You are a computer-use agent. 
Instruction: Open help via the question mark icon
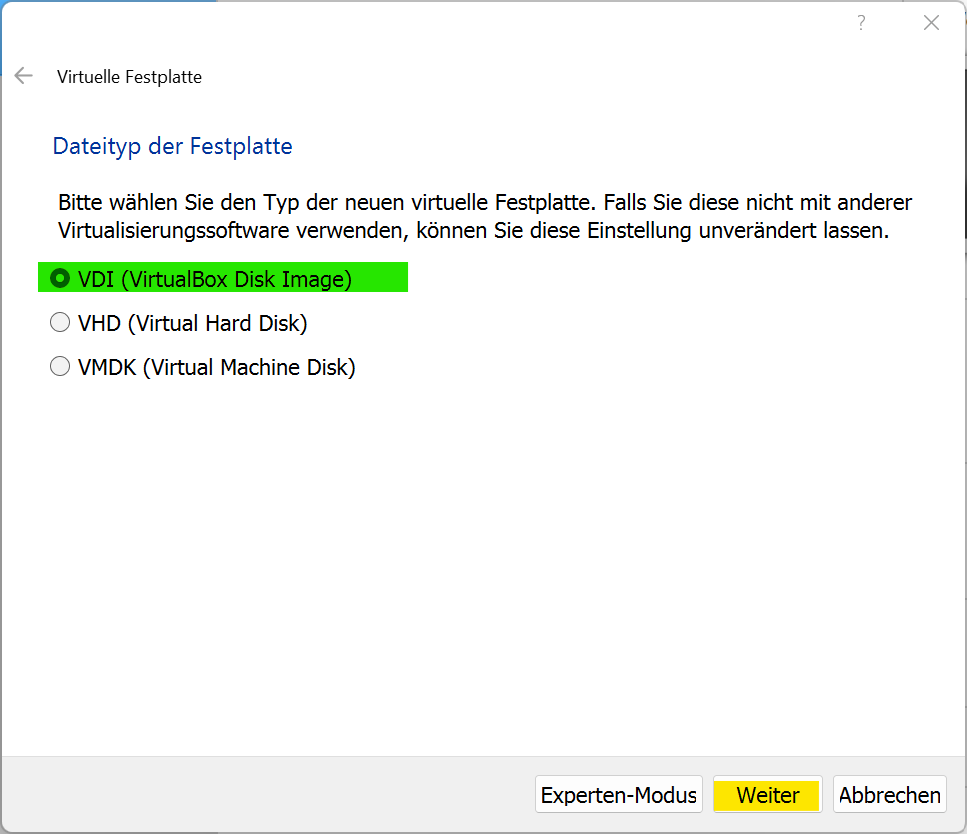tap(861, 23)
